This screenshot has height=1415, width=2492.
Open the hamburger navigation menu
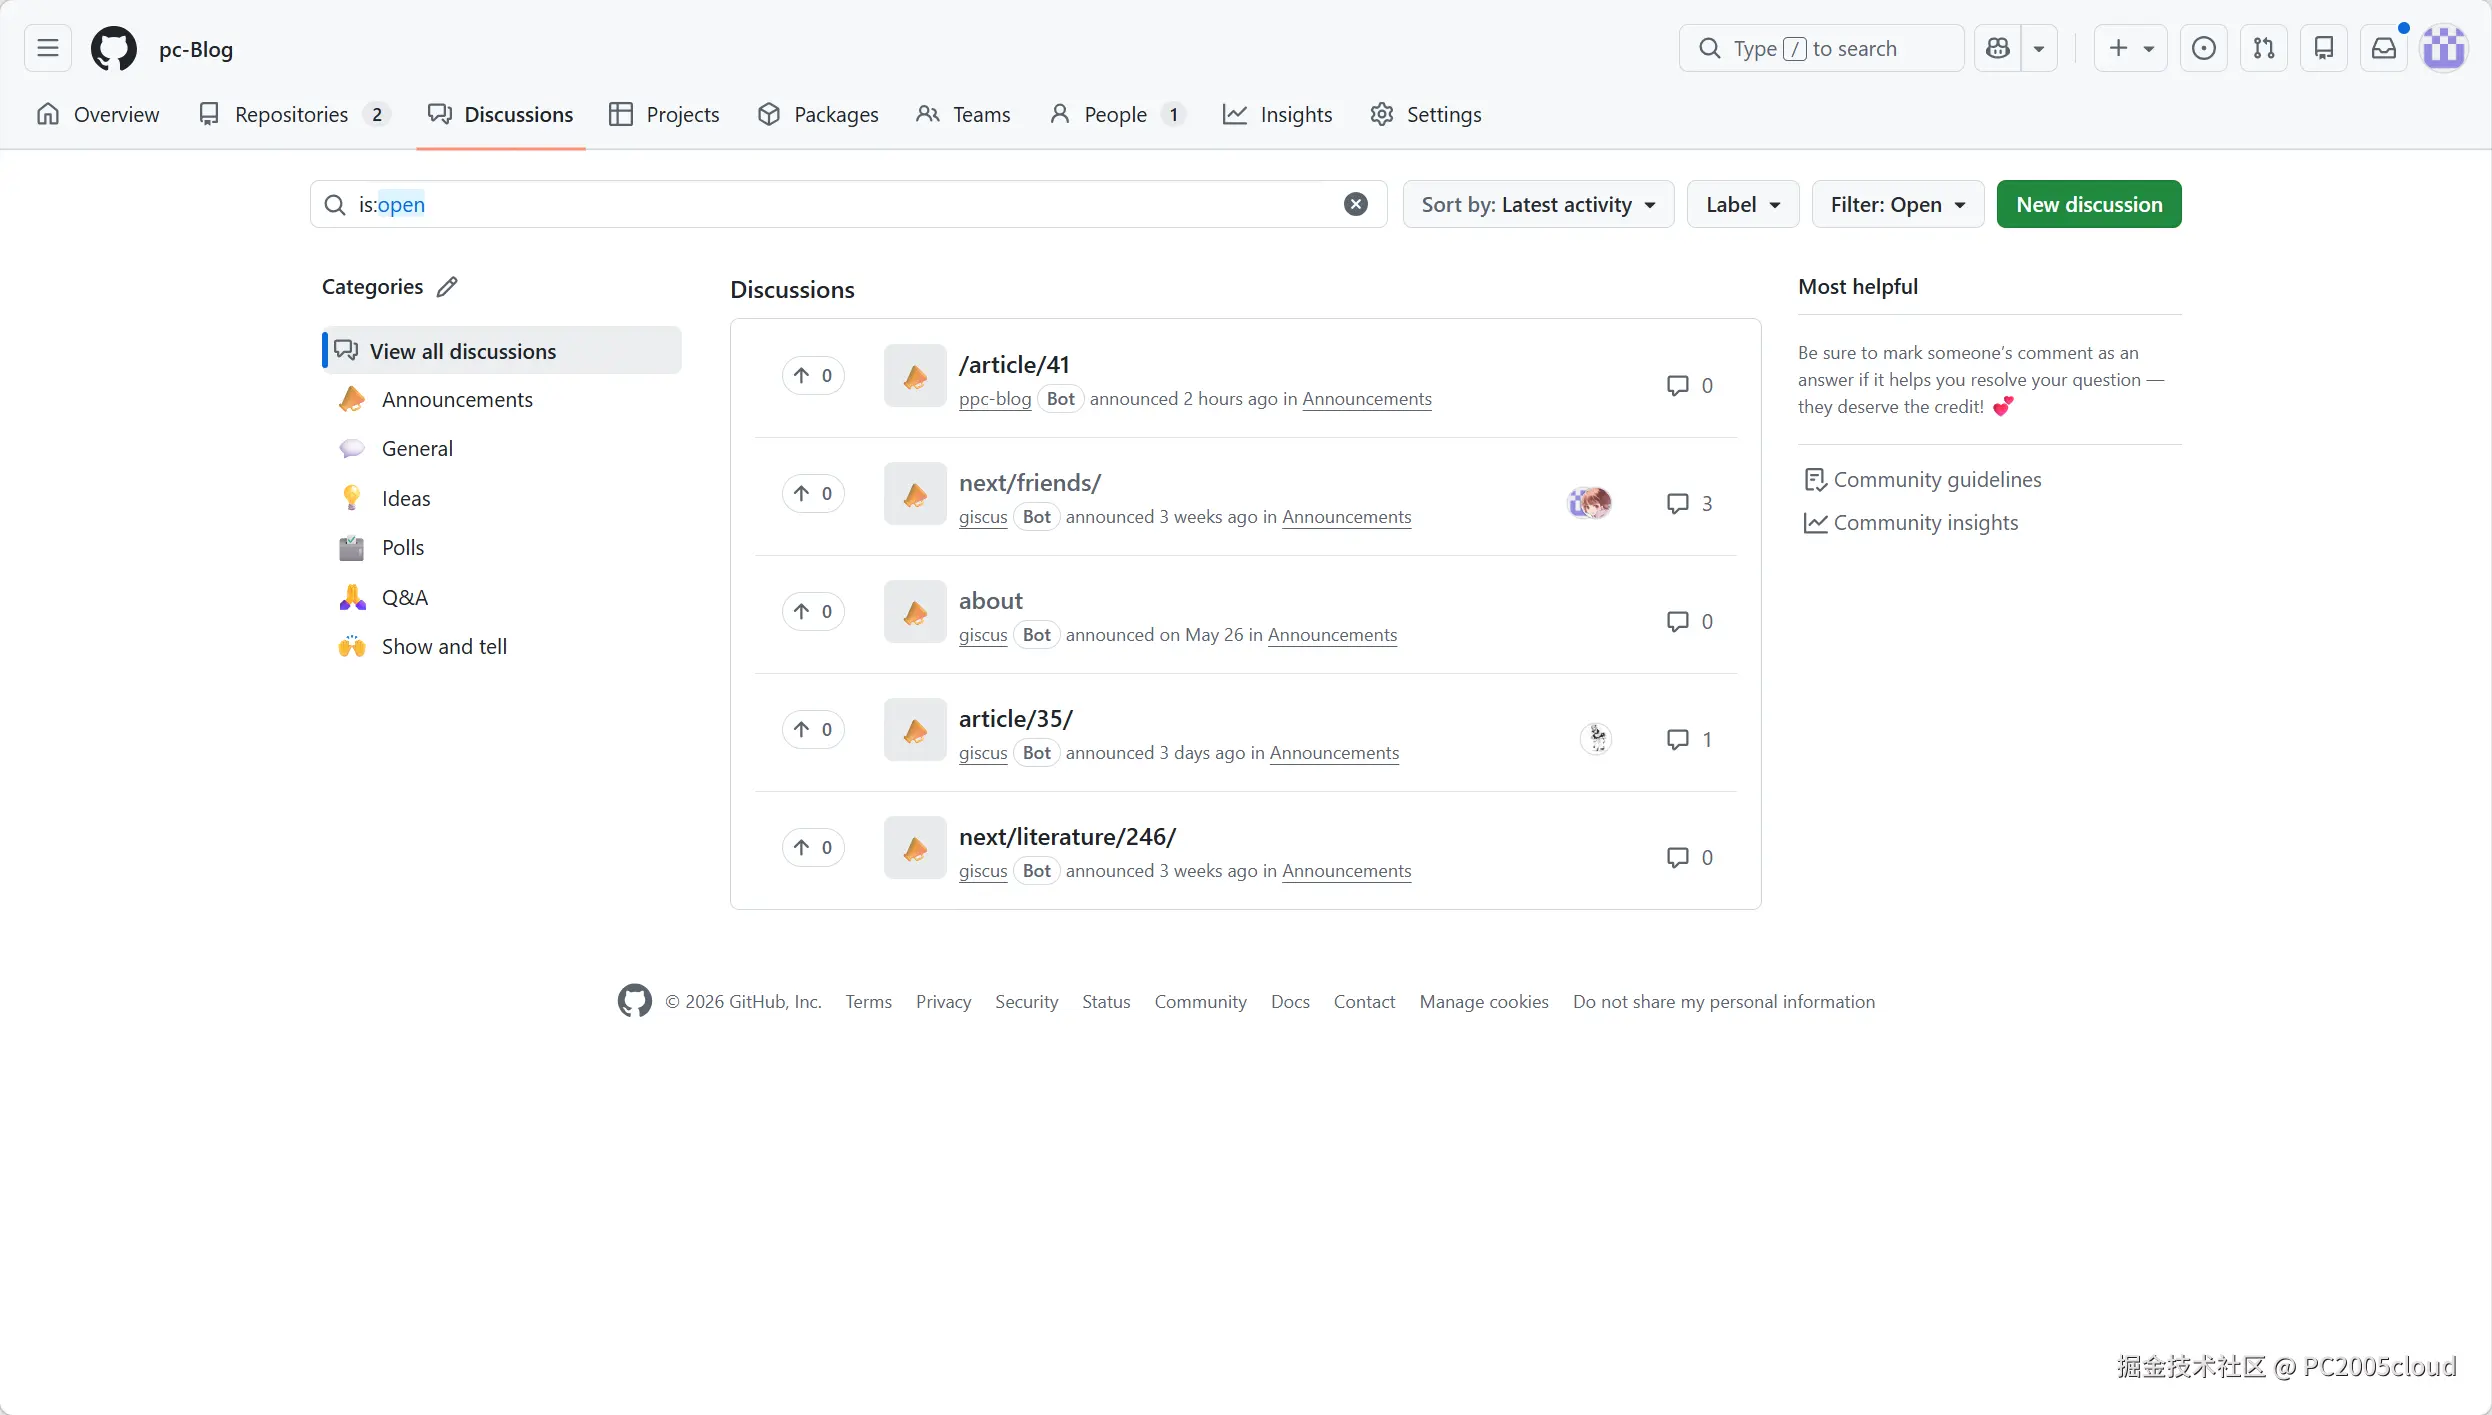tap(48, 48)
